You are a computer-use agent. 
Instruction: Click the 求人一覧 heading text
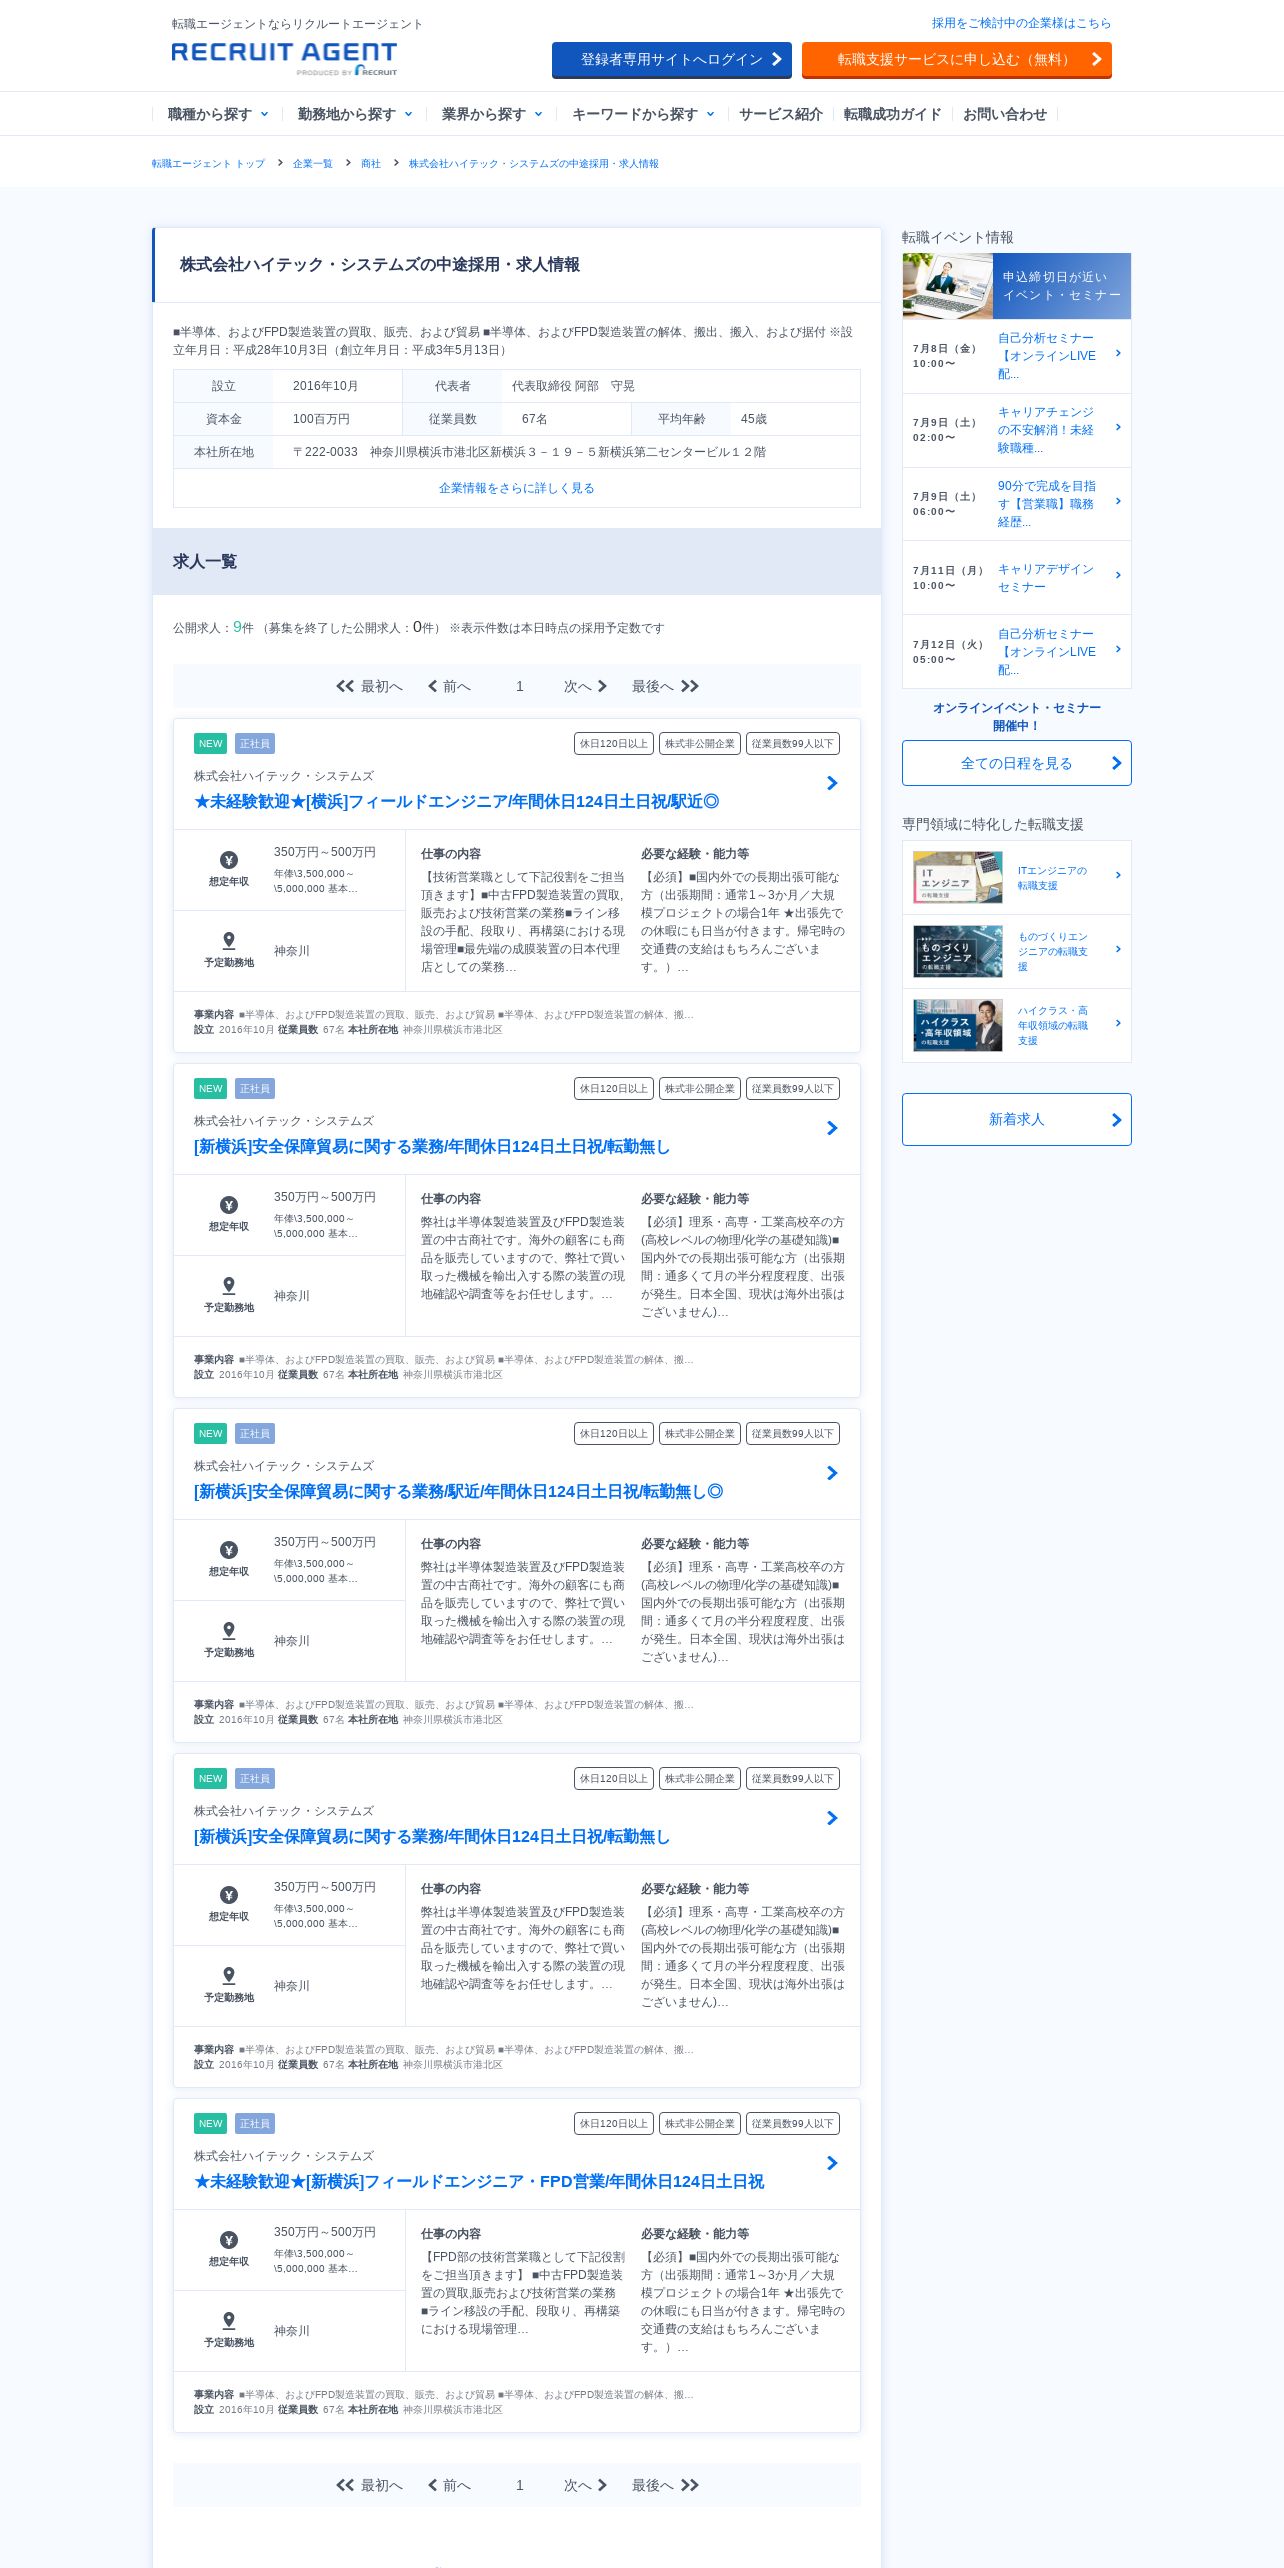[205, 562]
